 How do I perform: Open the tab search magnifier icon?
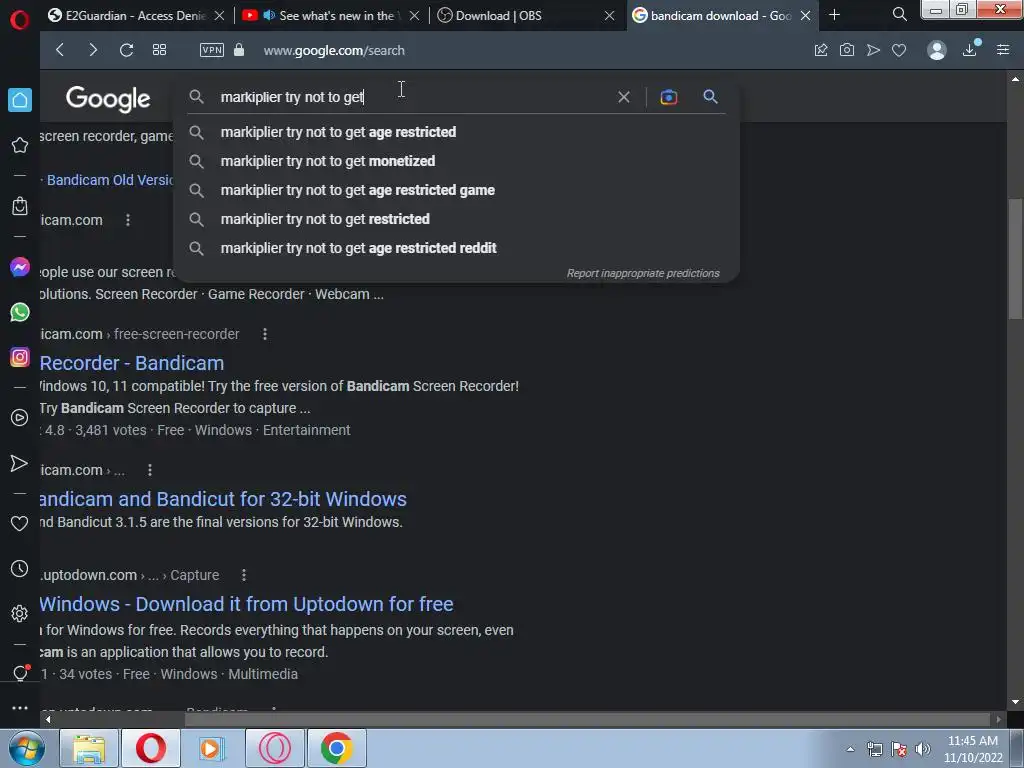pos(899,14)
